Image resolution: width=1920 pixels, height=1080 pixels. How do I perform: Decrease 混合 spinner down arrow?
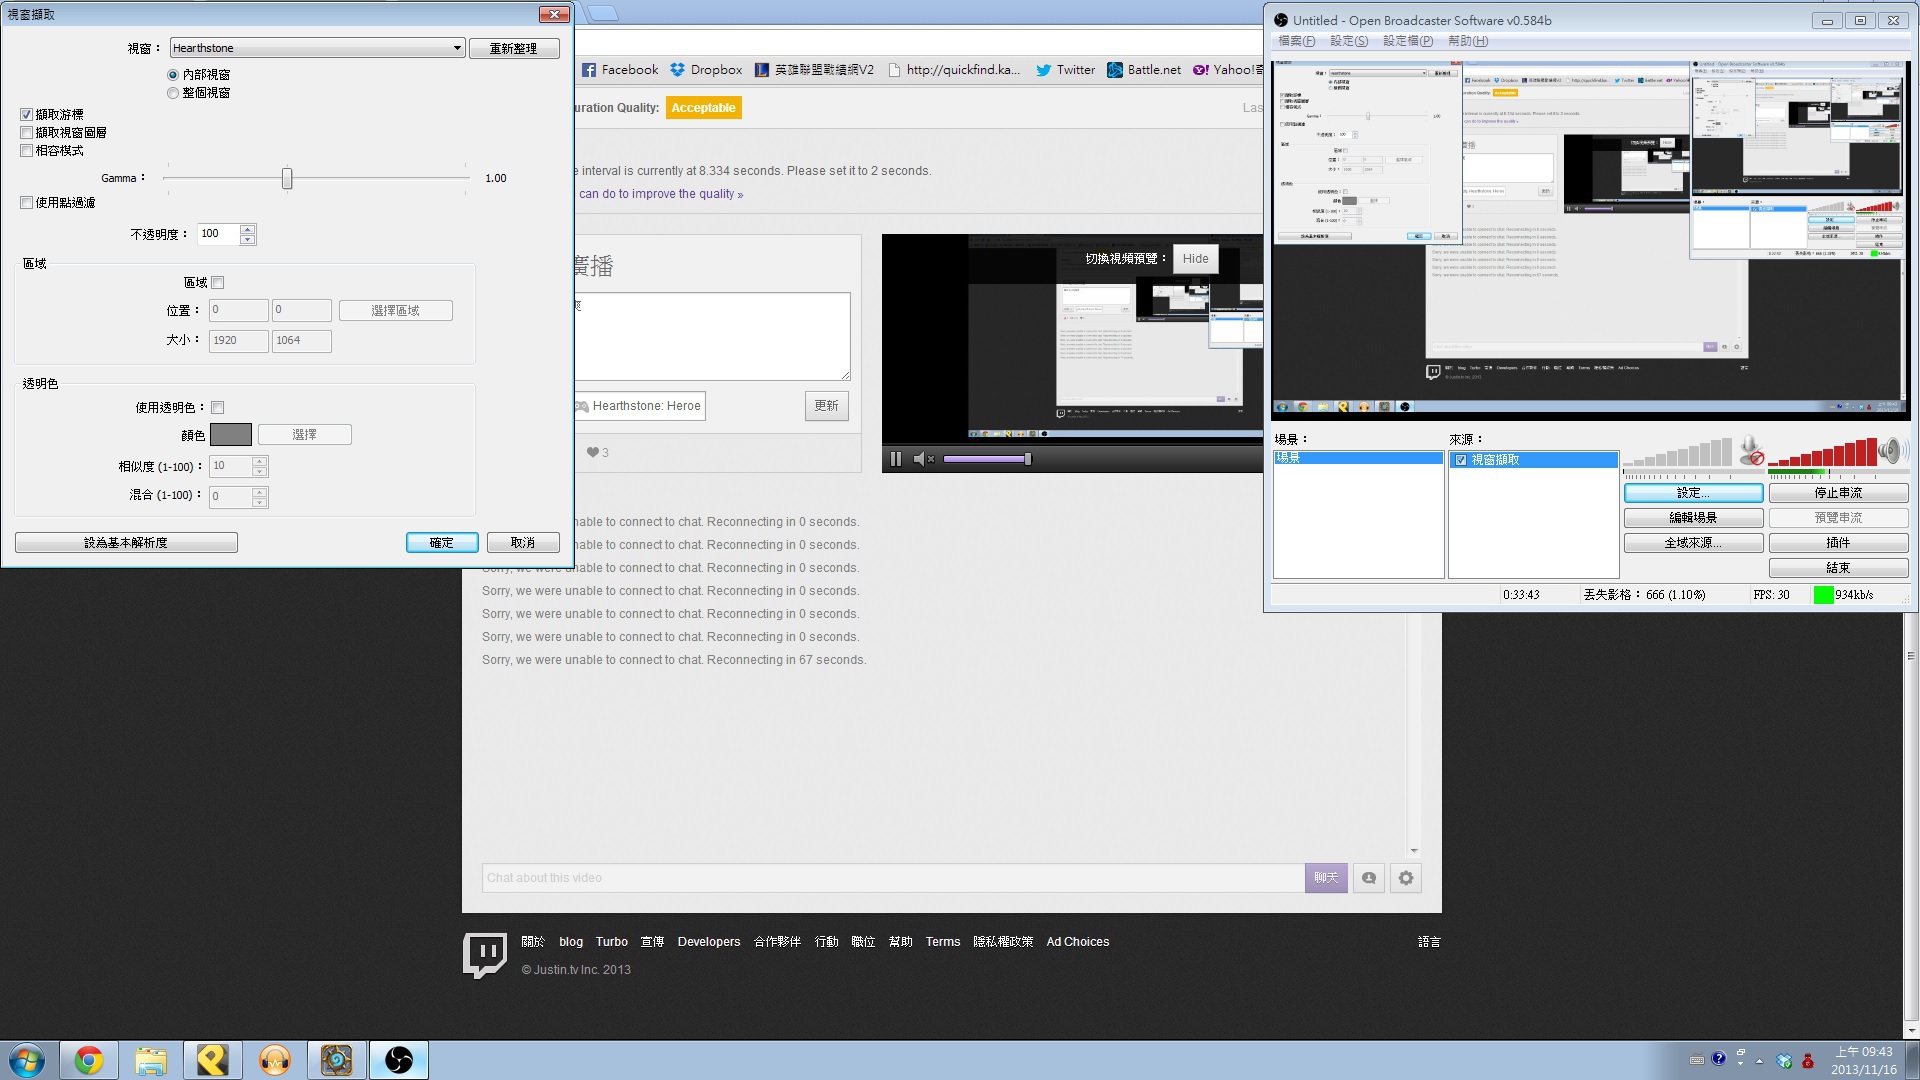pos(260,502)
